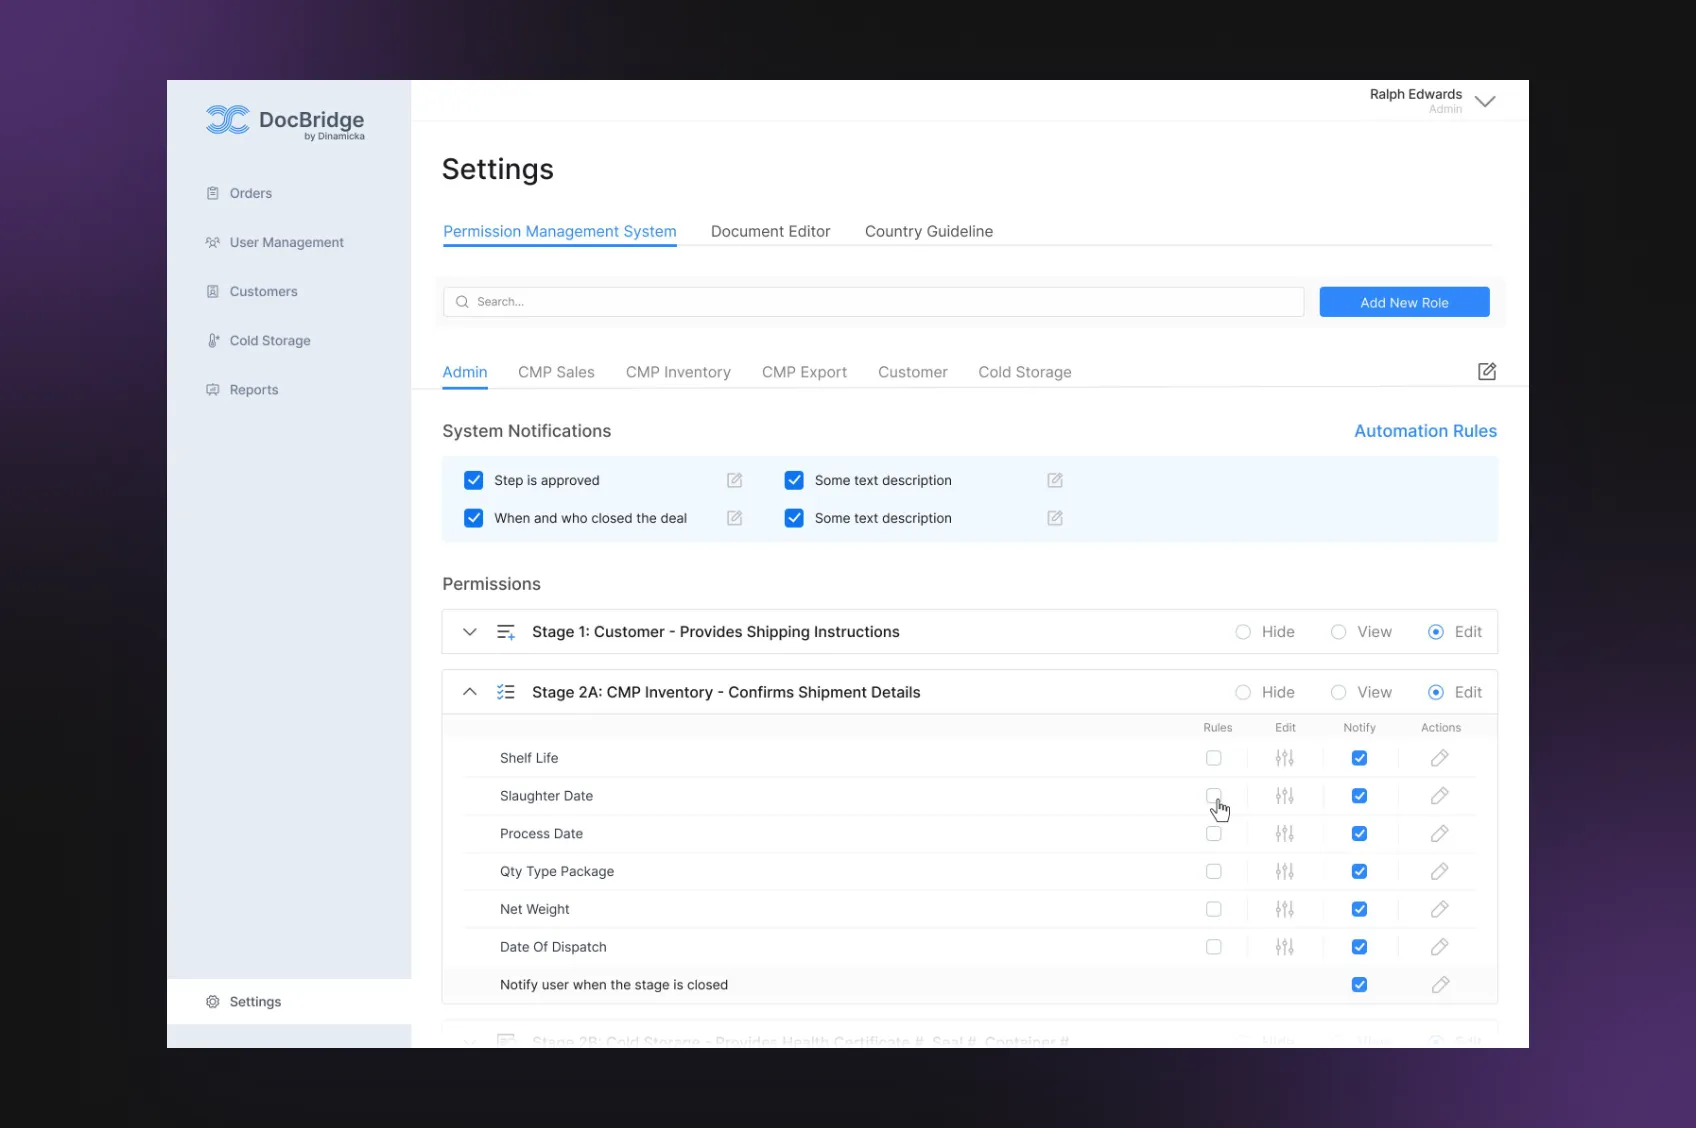Select the CMP Export role tab
The height and width of the screenshot is (1128, 1696).
coord(803,372)
